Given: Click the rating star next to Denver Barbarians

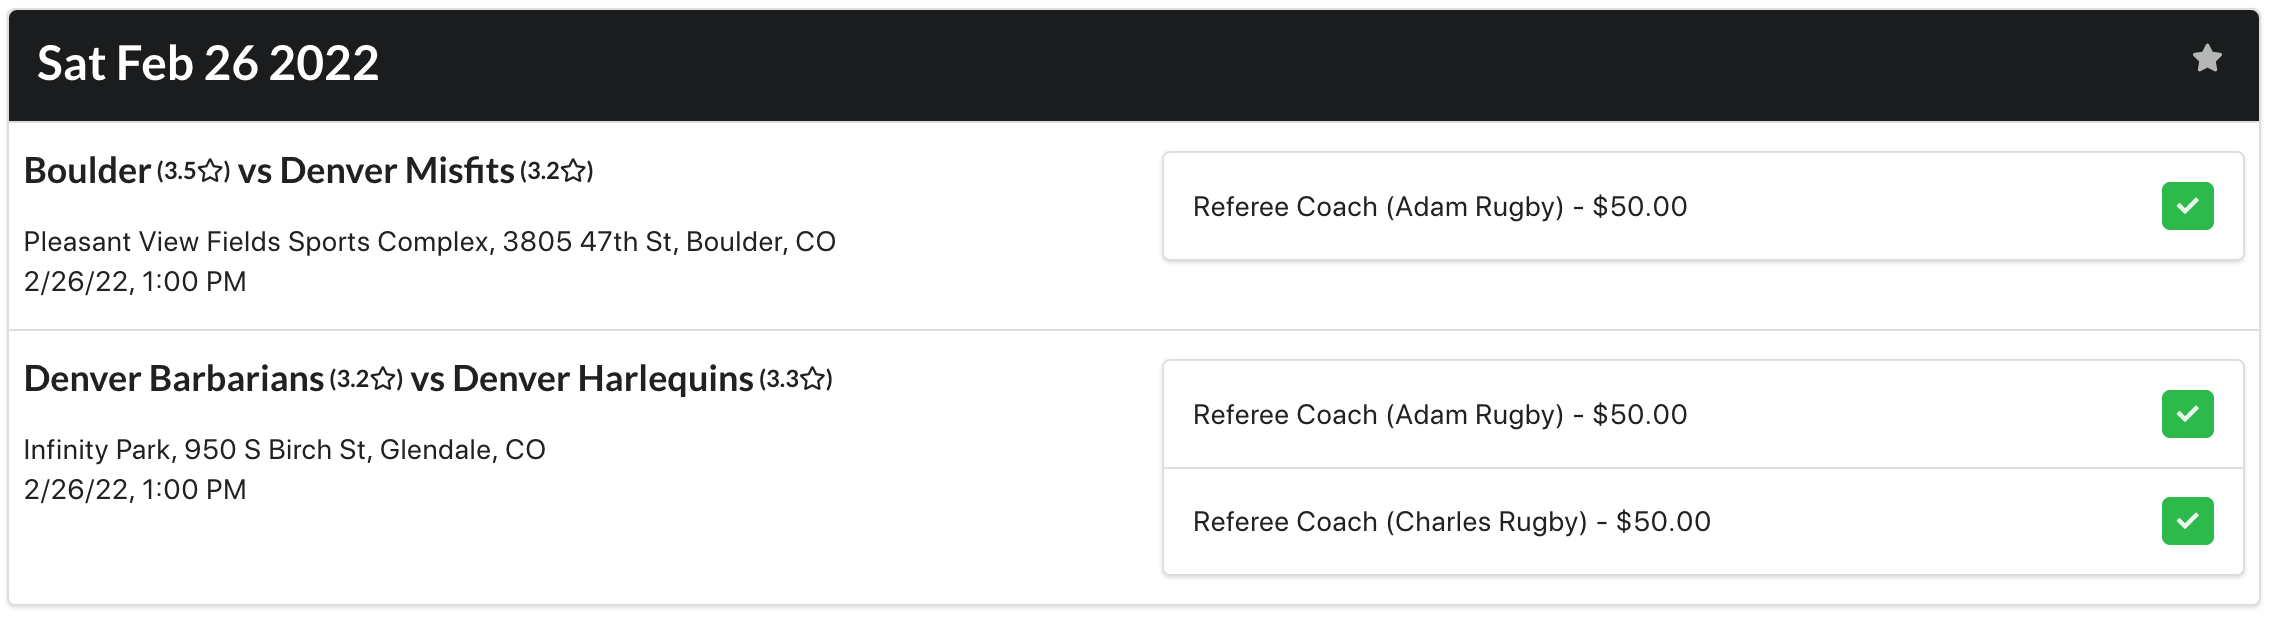Looking at the screenshot, I should [384, 380].
